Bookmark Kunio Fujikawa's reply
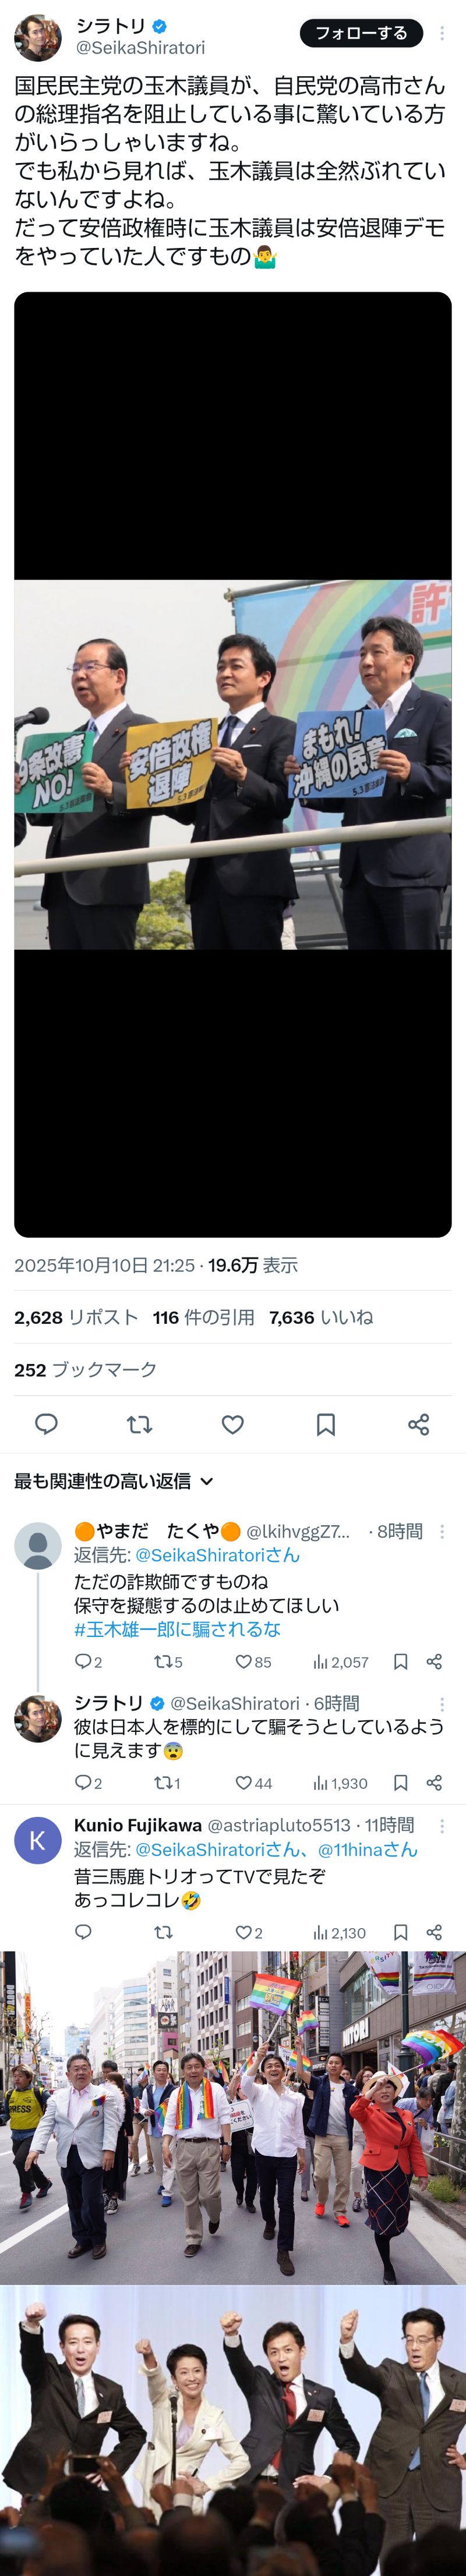The image size is (466, 2576). (x=400, y=1933)
